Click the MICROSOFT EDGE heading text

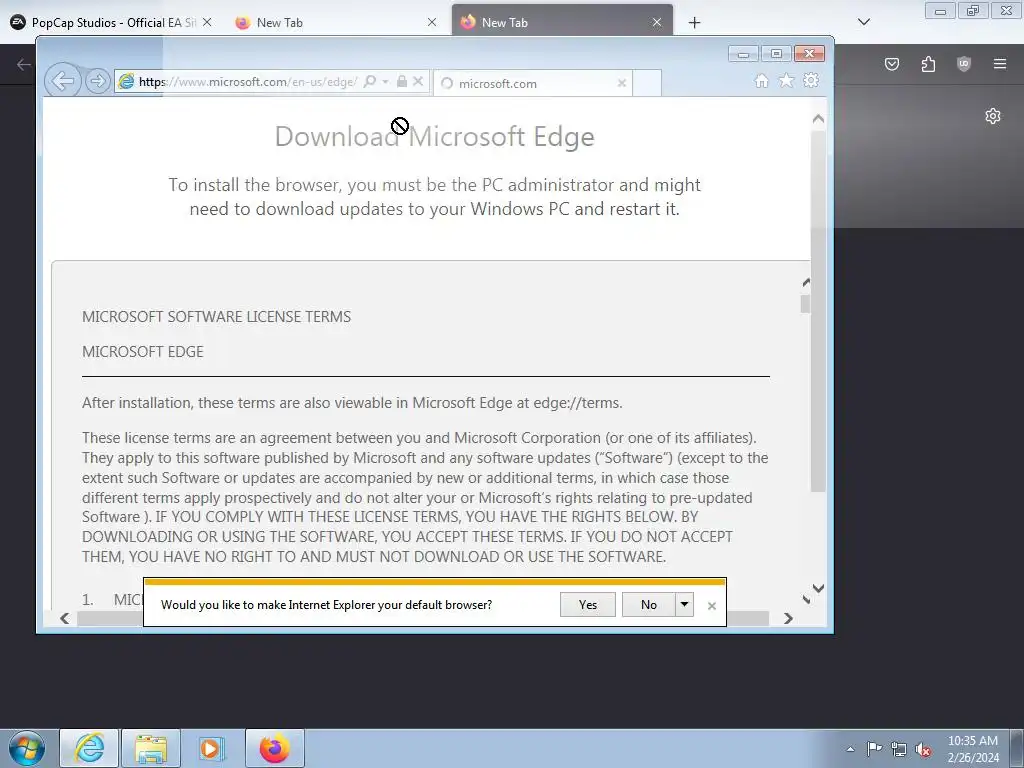[x=143, y=352]
